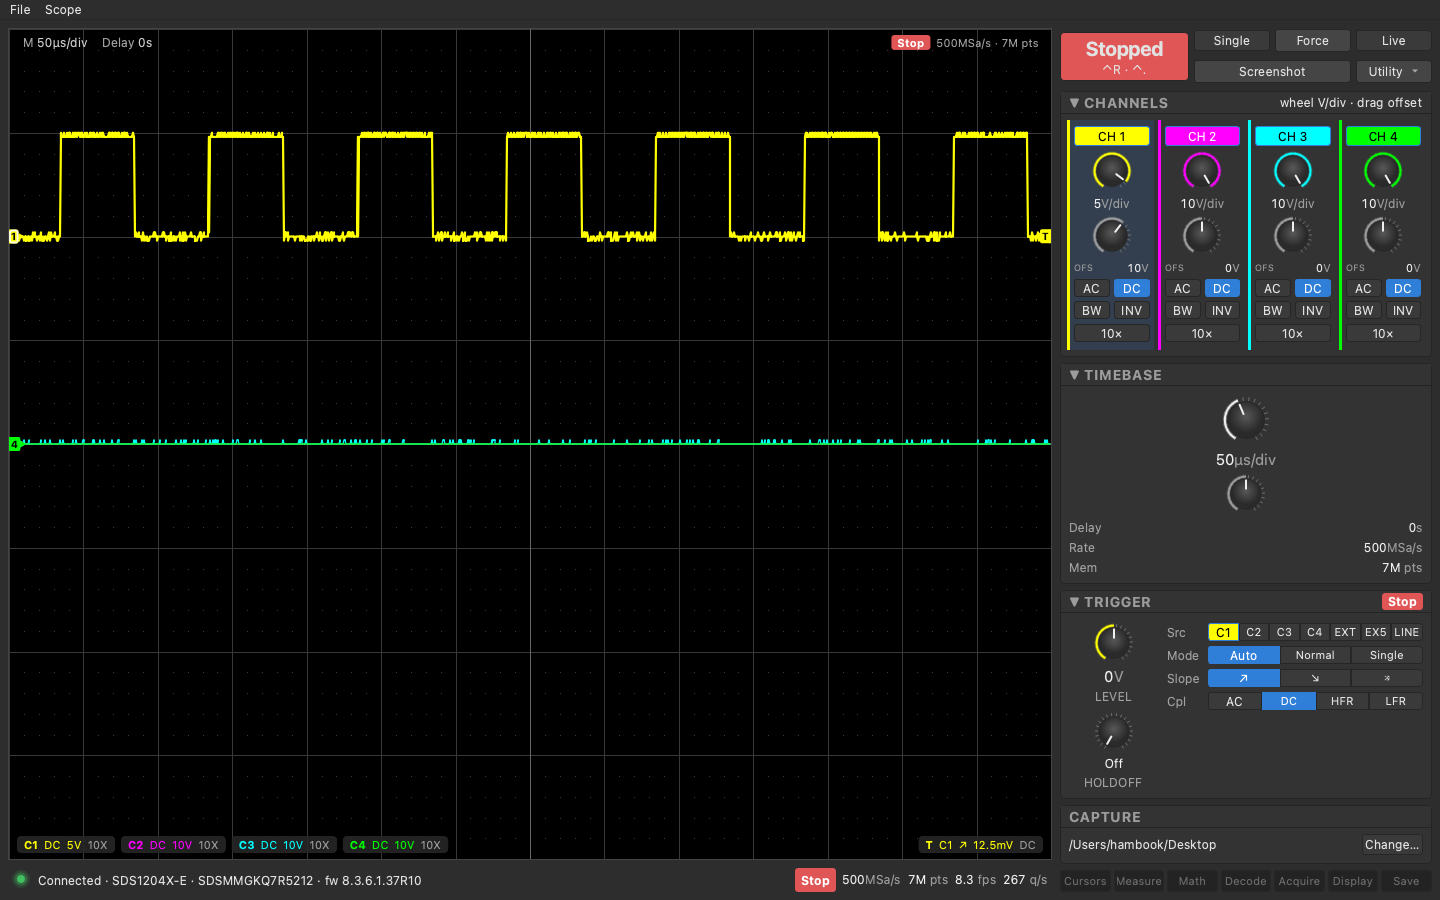The height and width of the screenshot is (900, 1440).
Task: Take a Screenshot
Action: click(x=1272, y=71)
